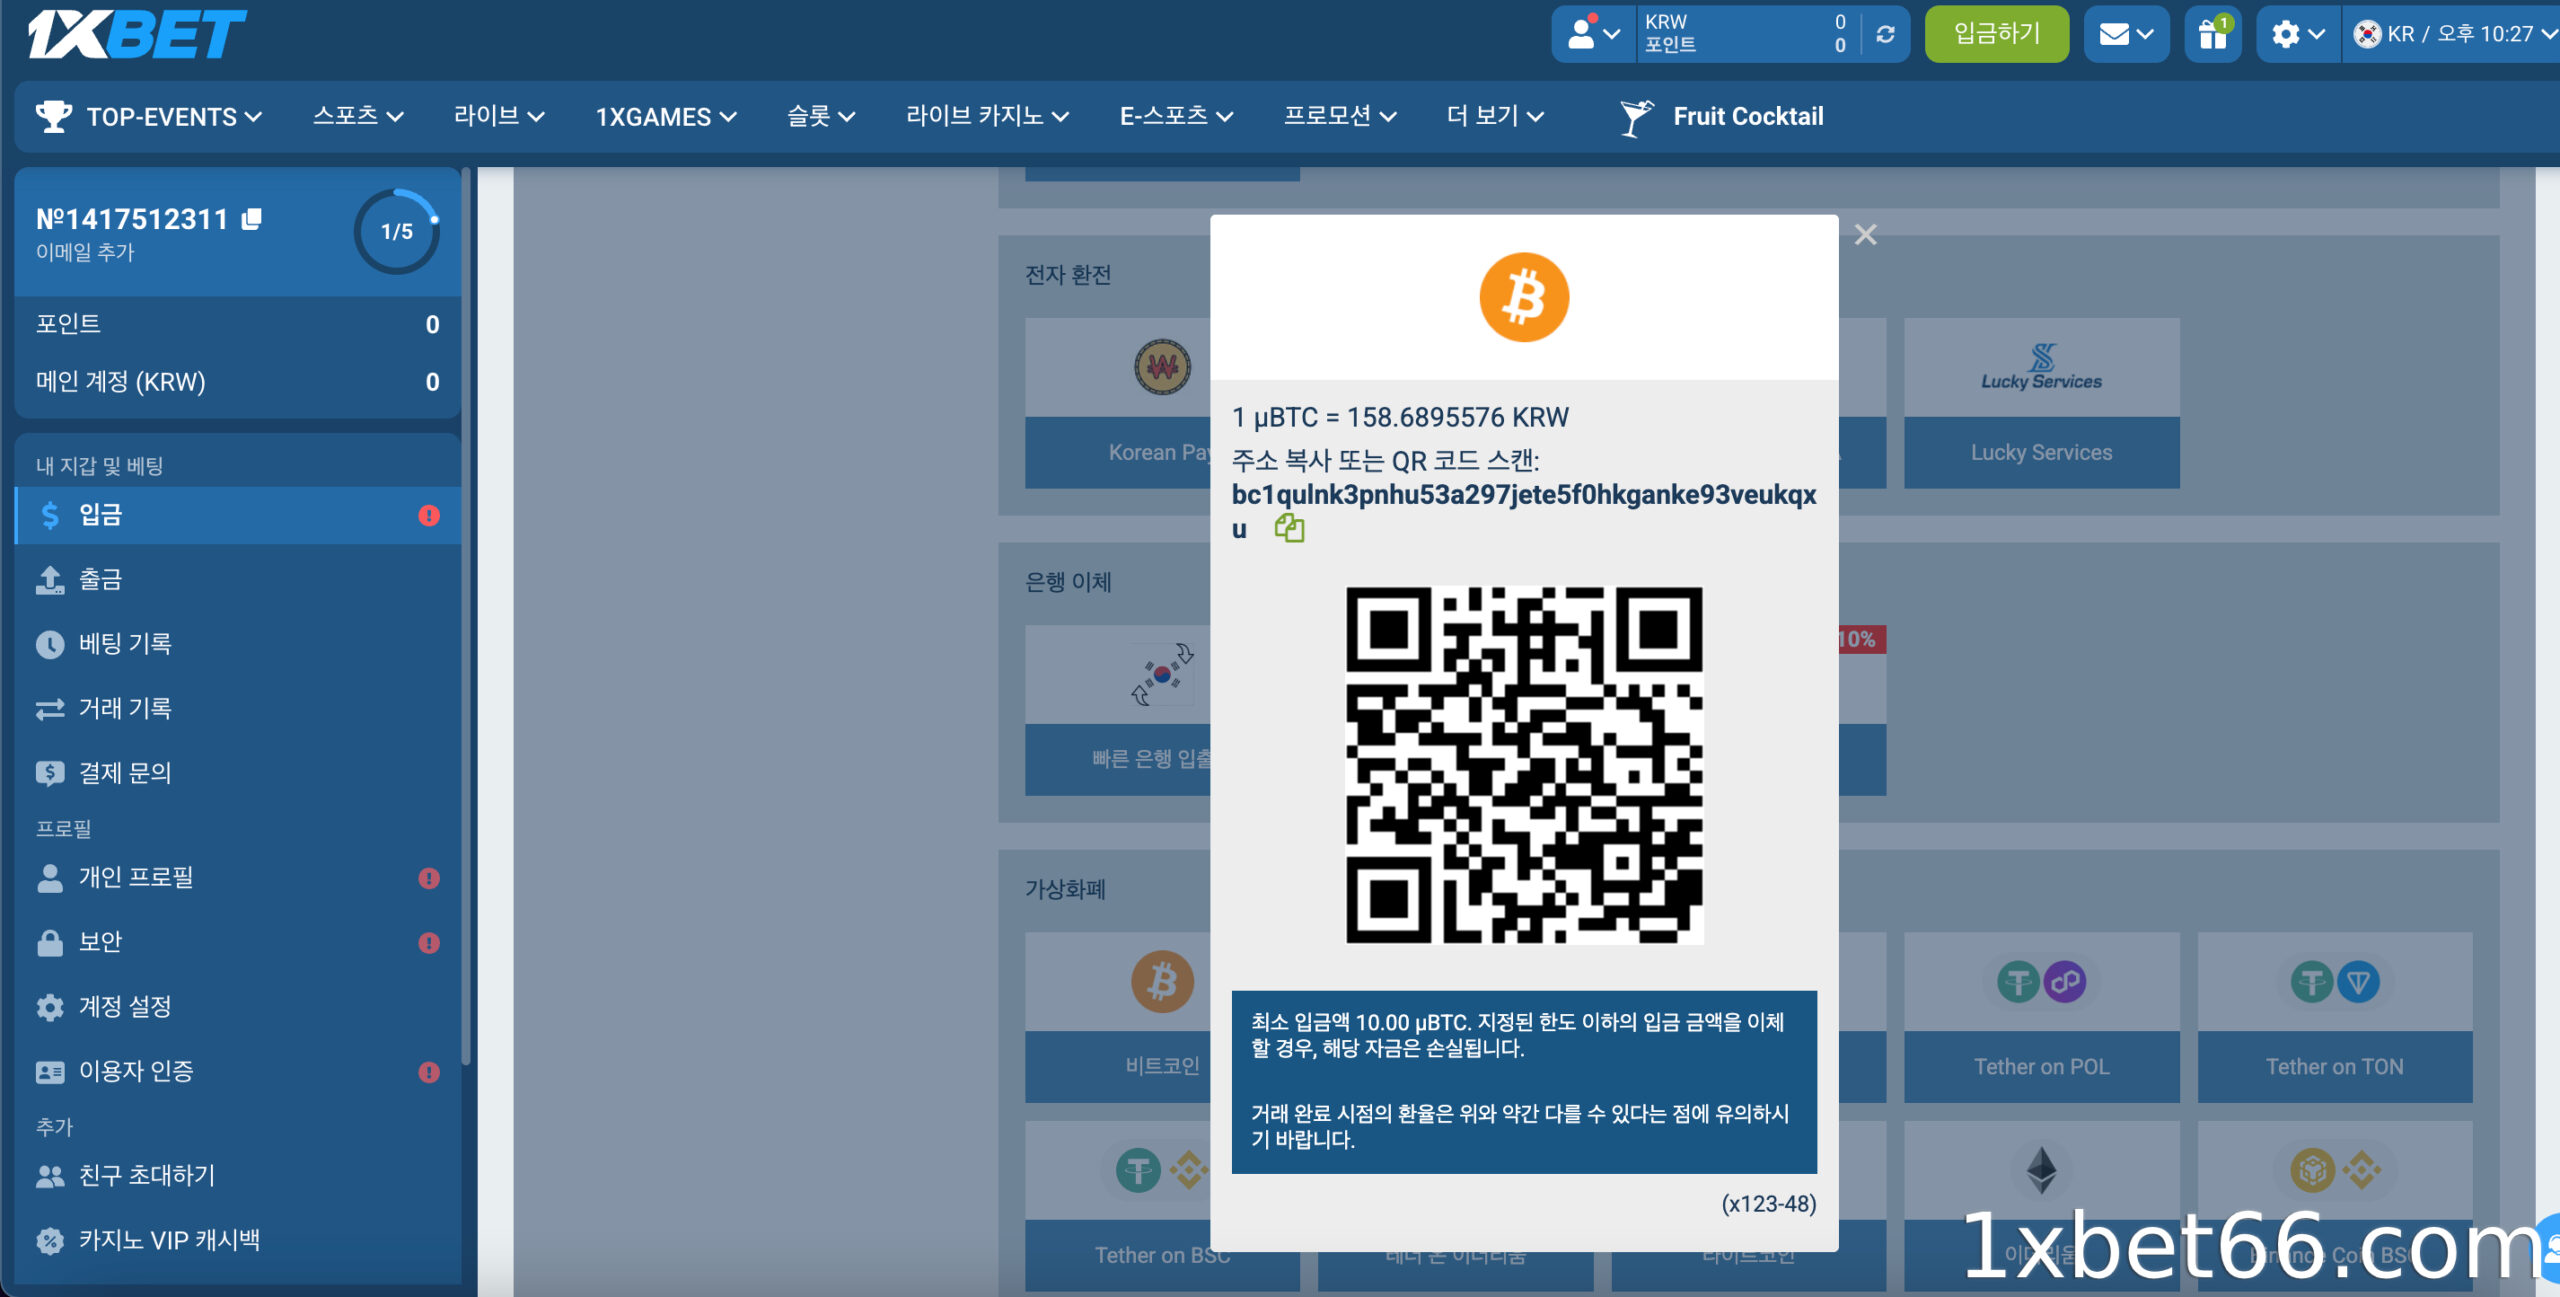This screenshot has width=2560, height=1297.
Task: Close the Bitcoin deposit popup
Action: (1865, 235)
